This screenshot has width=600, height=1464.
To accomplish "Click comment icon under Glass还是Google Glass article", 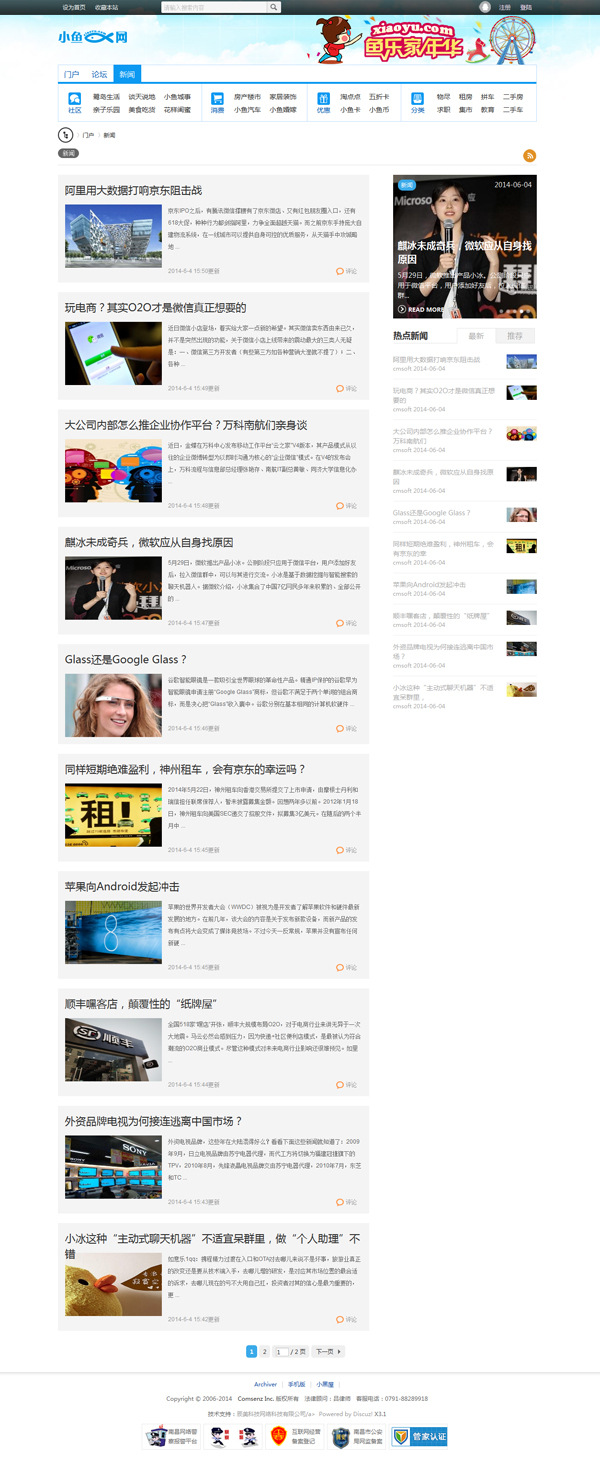I will click(340, 729).
